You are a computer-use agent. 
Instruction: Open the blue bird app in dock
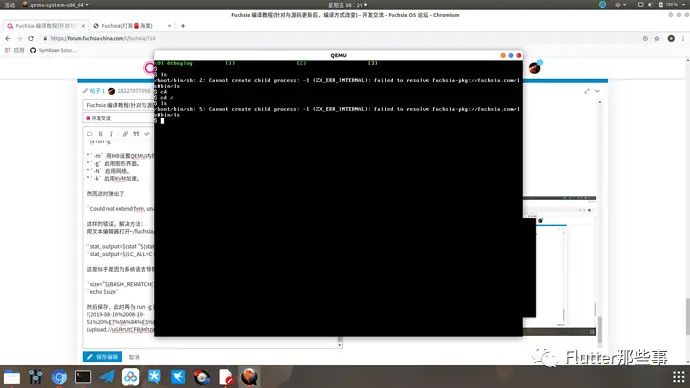coord(178,377)
